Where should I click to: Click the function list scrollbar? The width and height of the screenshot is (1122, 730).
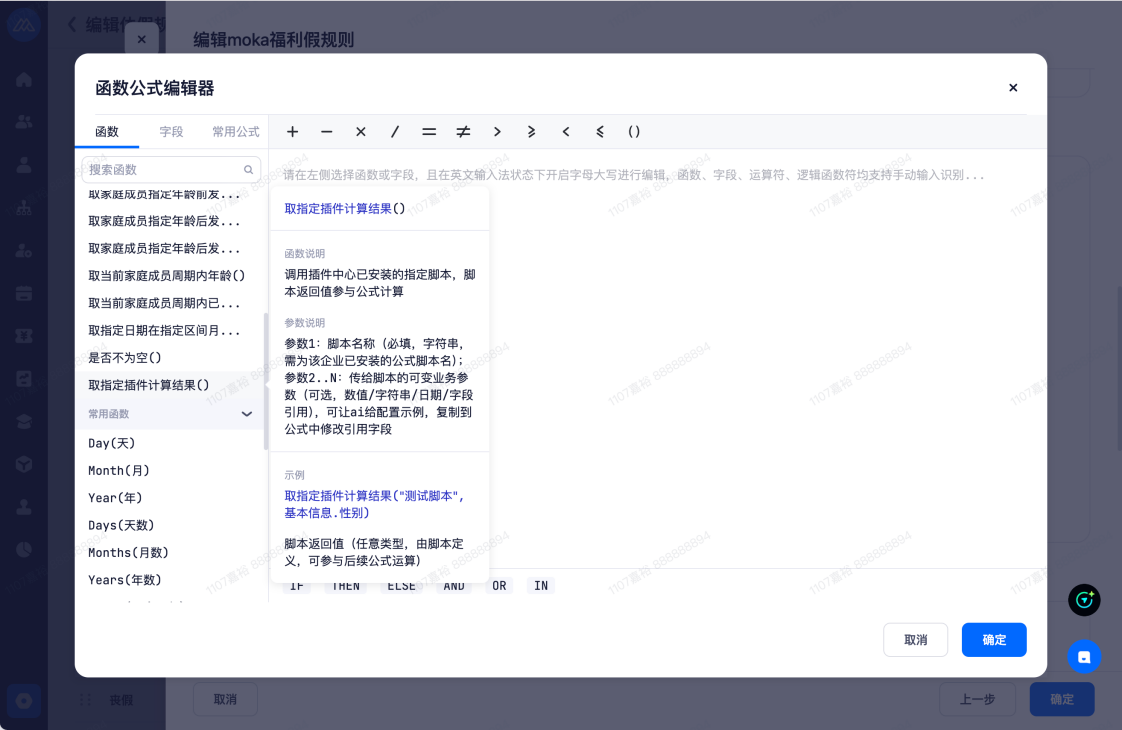tap(265, 381)
